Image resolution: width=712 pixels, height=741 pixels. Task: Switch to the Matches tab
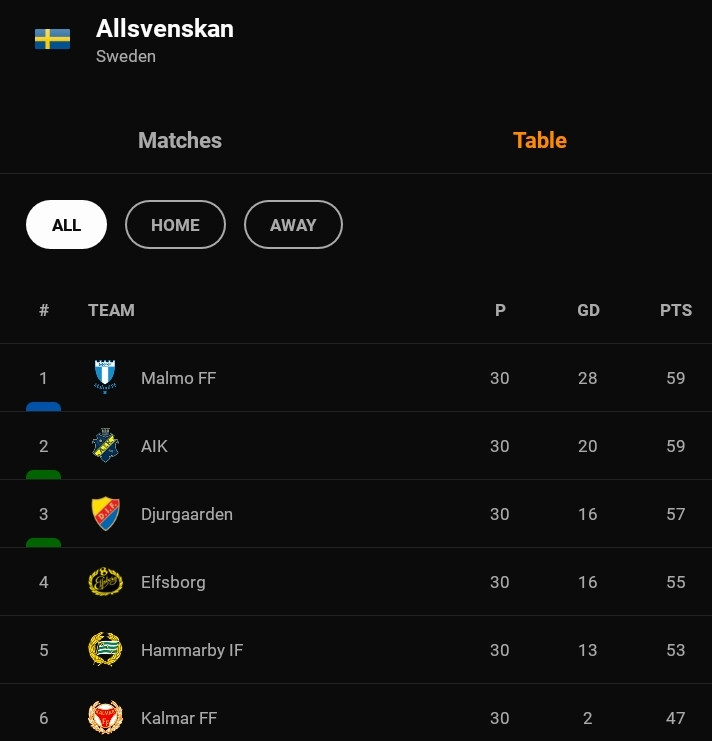click(180, 140)
